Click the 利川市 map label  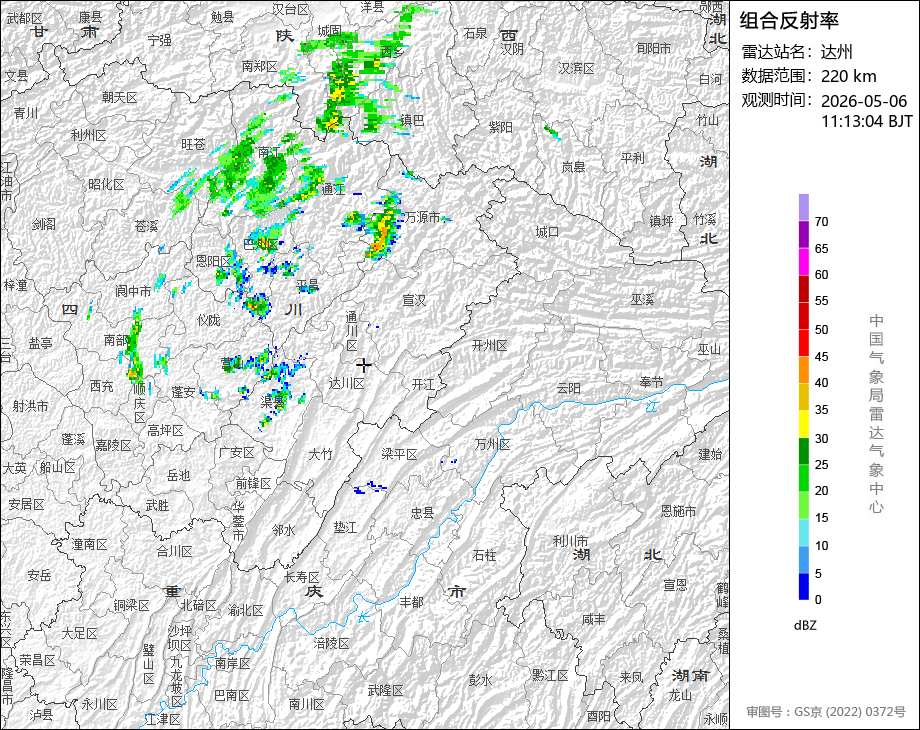tap(570, 540)
